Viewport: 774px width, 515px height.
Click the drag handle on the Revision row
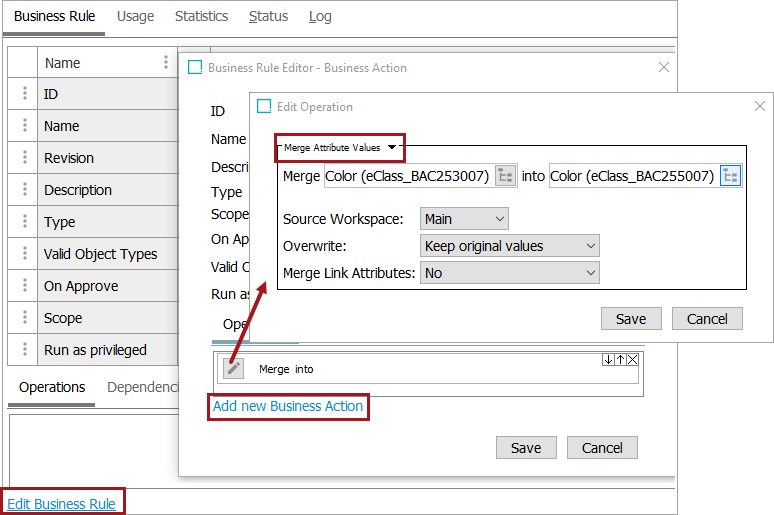25,158
